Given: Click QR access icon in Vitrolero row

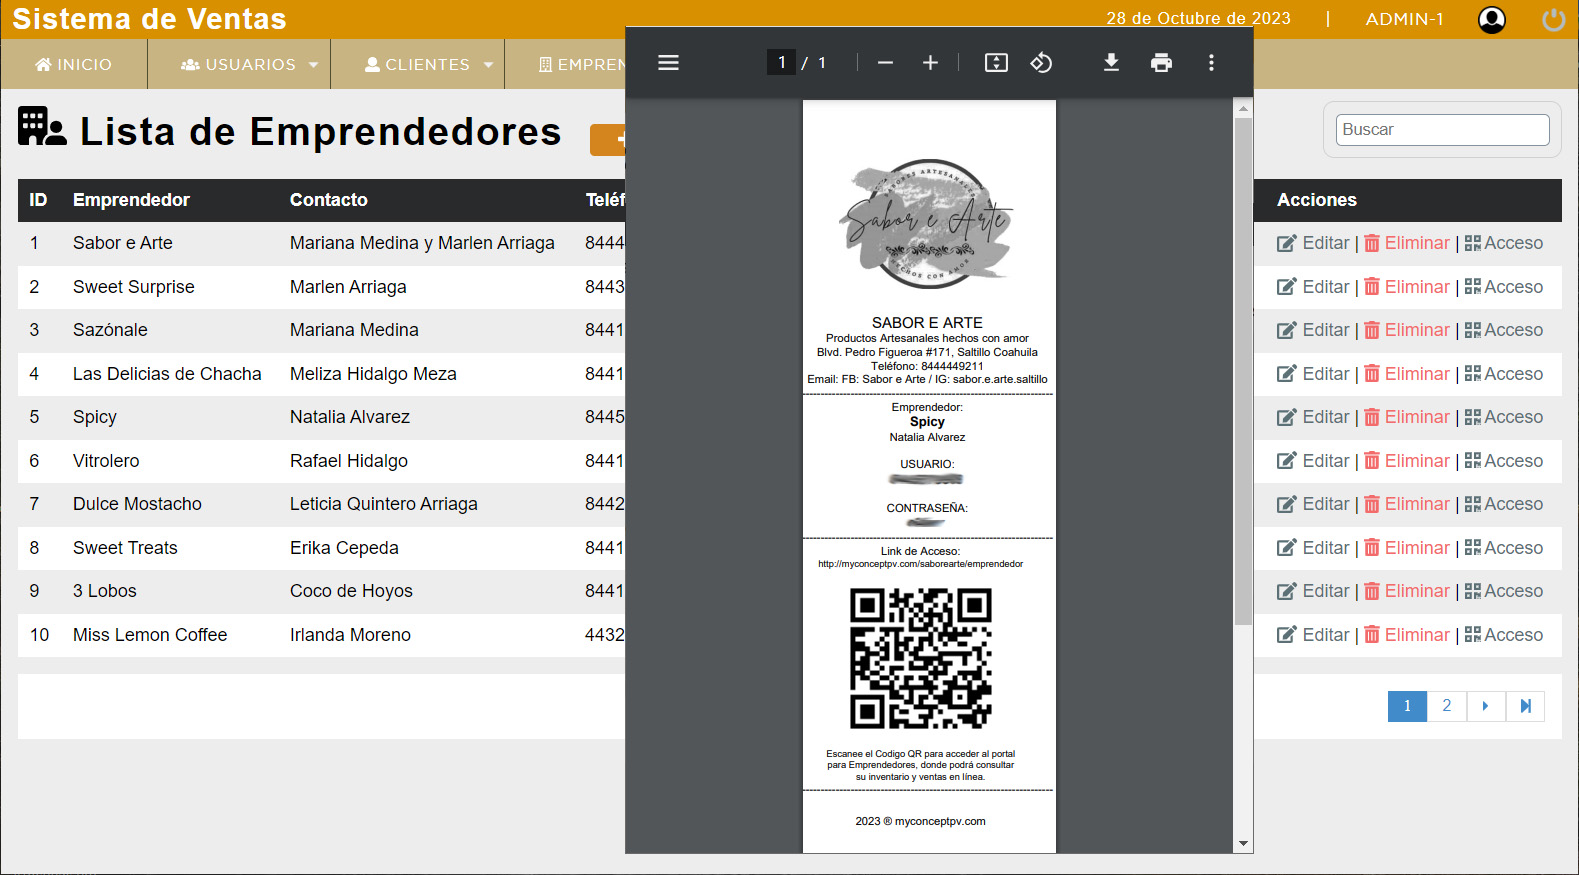Looking at the screenshot, I should [x=1472, y=461].
